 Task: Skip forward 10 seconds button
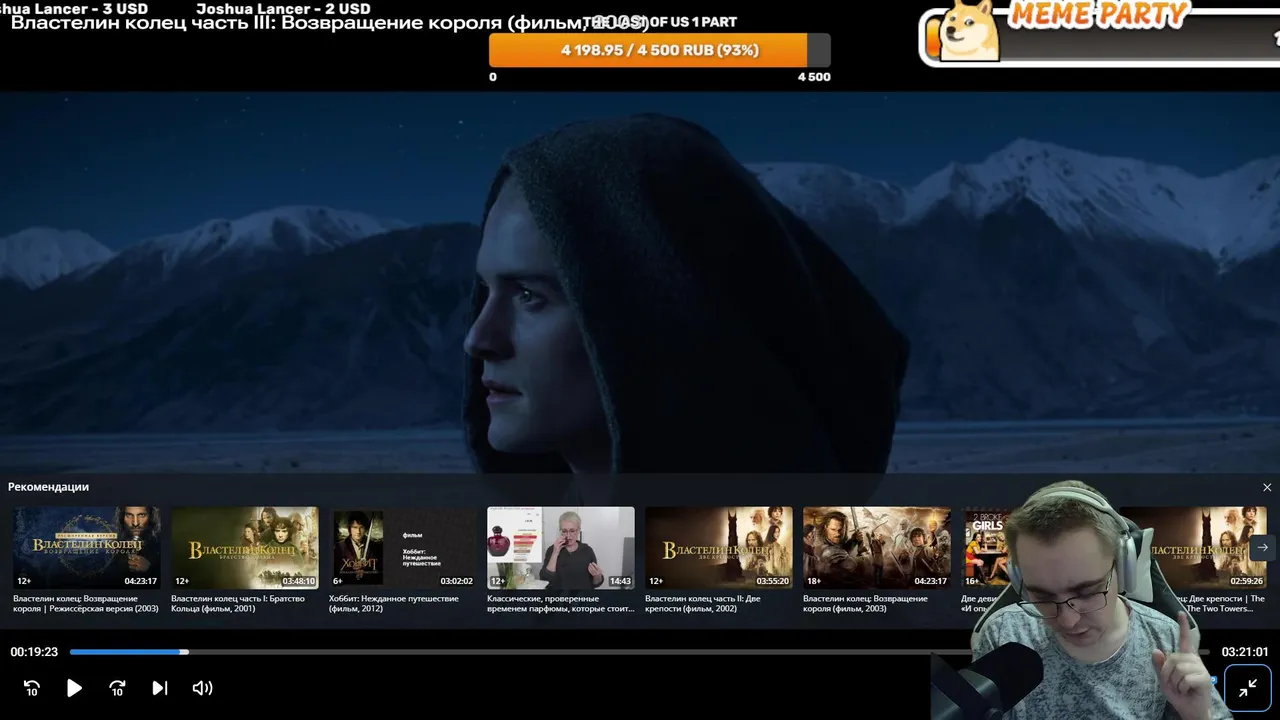pyautogui.click(x=117, y=688)
